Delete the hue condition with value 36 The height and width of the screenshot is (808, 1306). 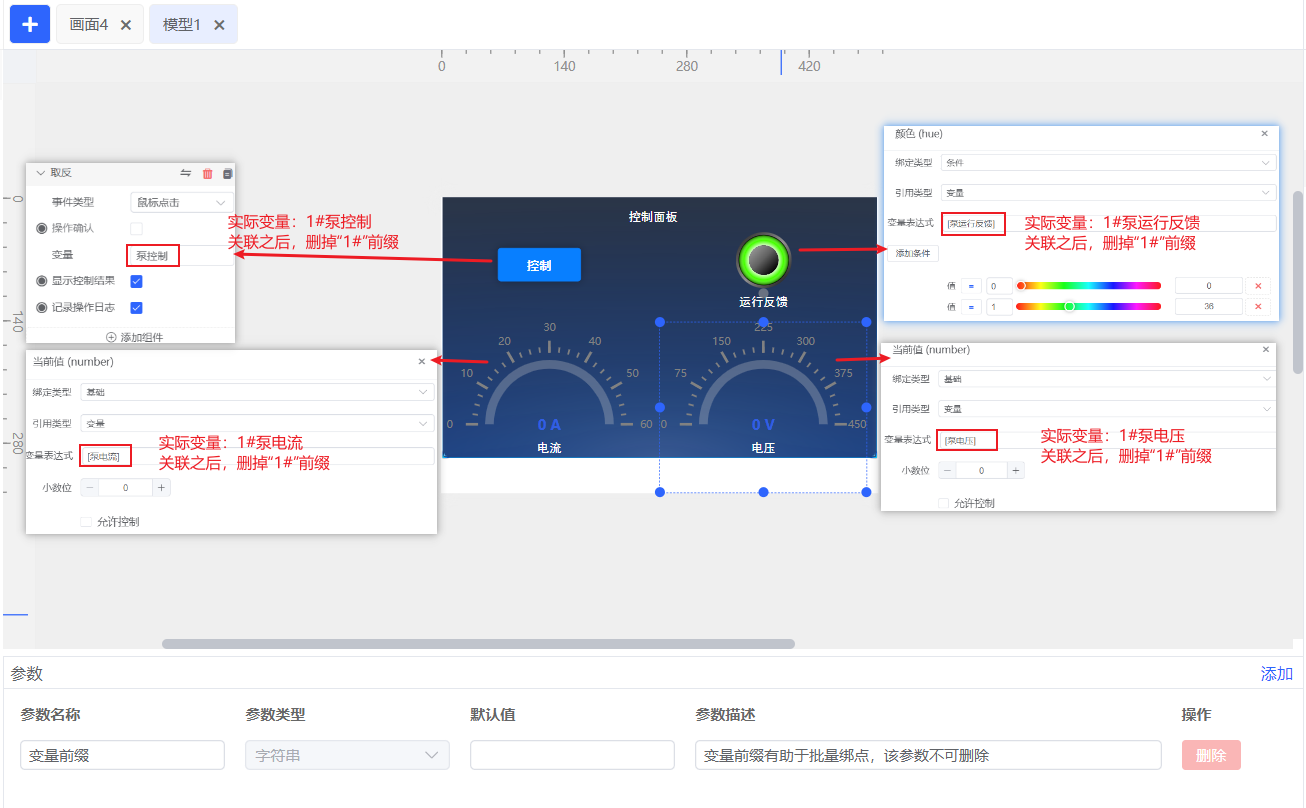(1258, 306)
